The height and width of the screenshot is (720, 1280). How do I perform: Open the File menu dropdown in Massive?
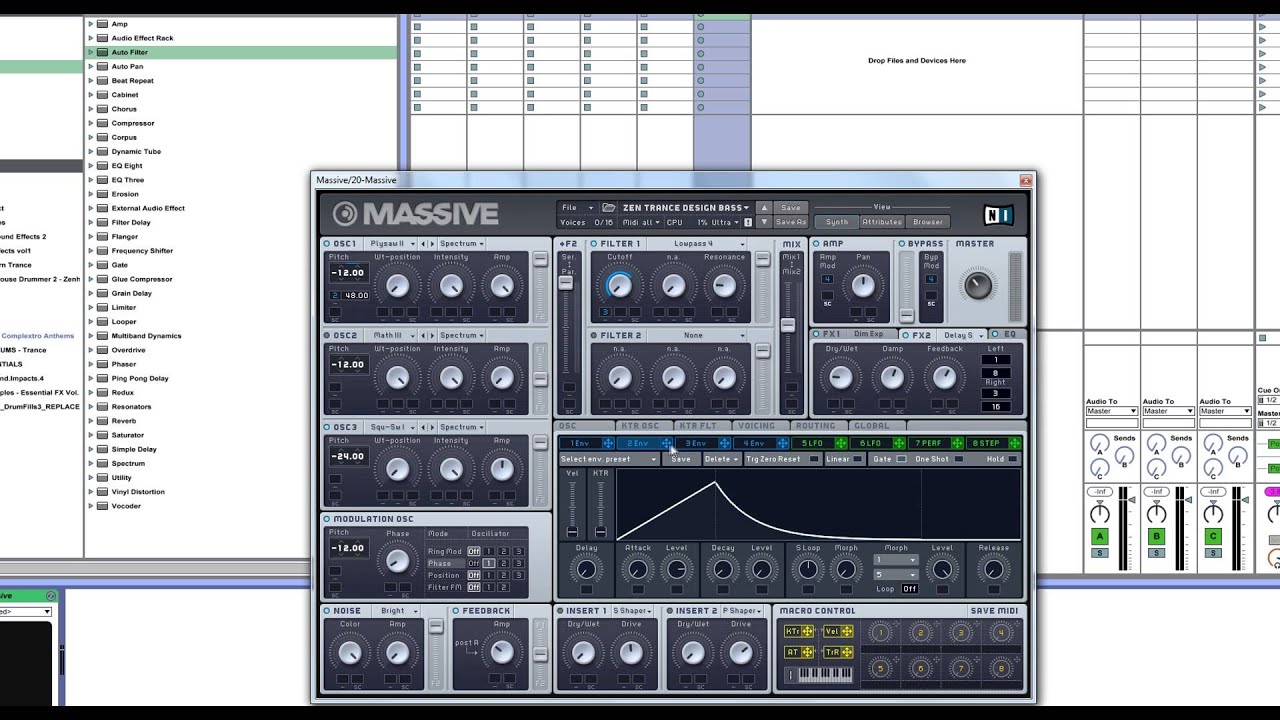pos(577,207)
